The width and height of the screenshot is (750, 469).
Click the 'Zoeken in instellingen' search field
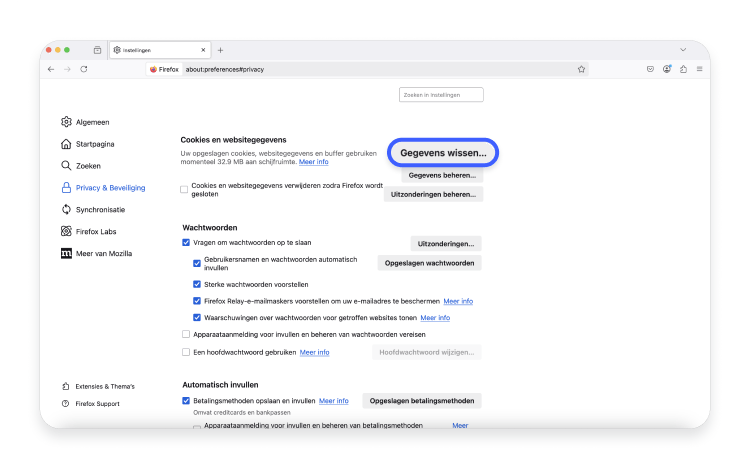click(441, 94)
